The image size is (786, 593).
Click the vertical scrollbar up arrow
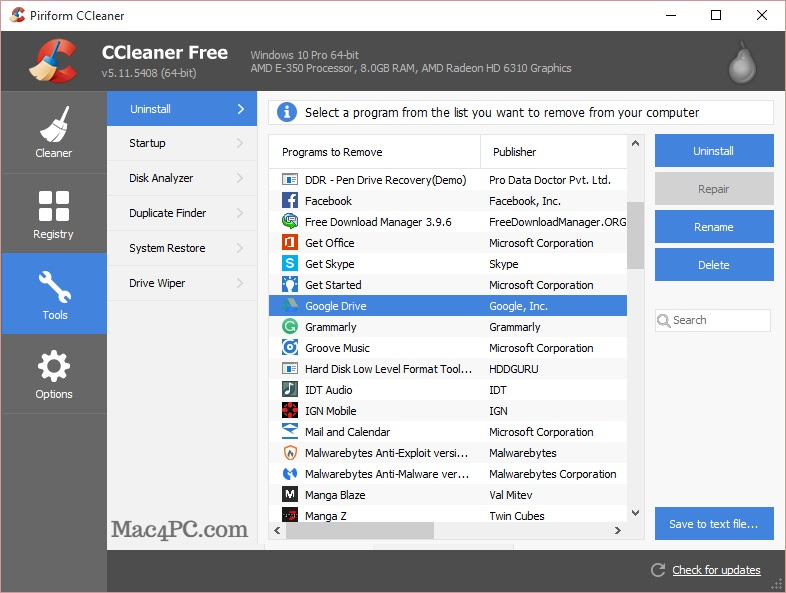point(635,143)
